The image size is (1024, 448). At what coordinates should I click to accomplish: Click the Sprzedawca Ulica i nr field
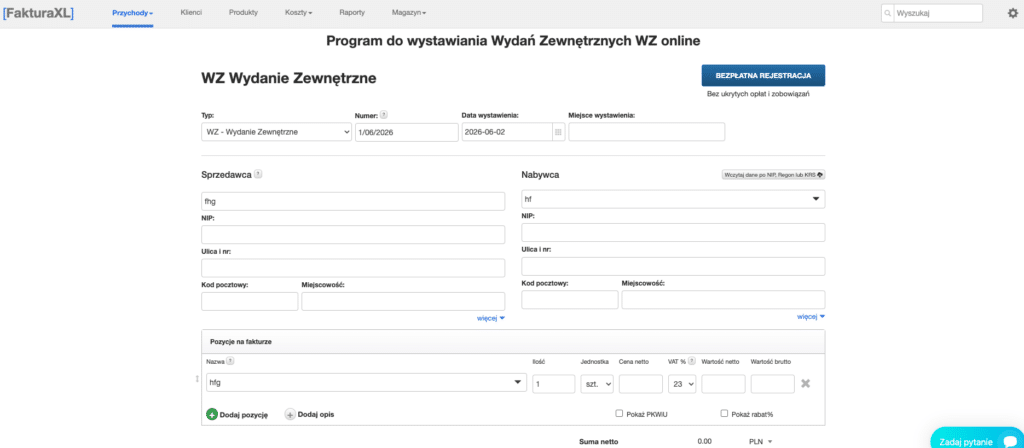[x=353, y=268]
